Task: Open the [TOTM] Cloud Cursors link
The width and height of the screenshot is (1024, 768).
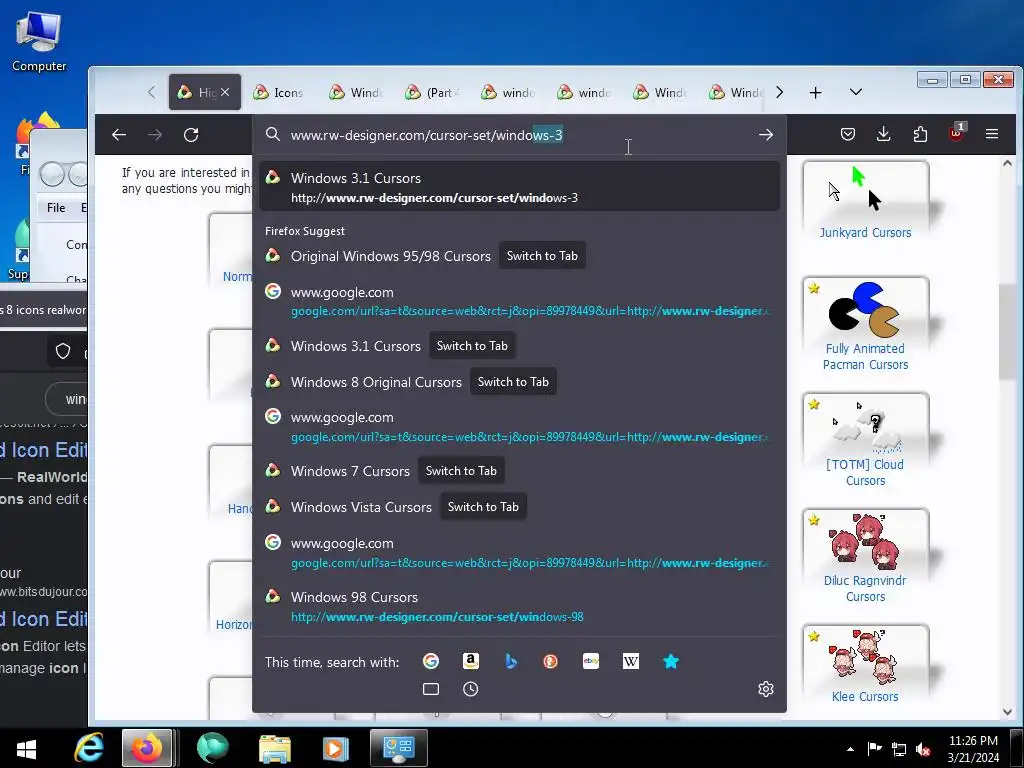Action: (x=865, y=472)
